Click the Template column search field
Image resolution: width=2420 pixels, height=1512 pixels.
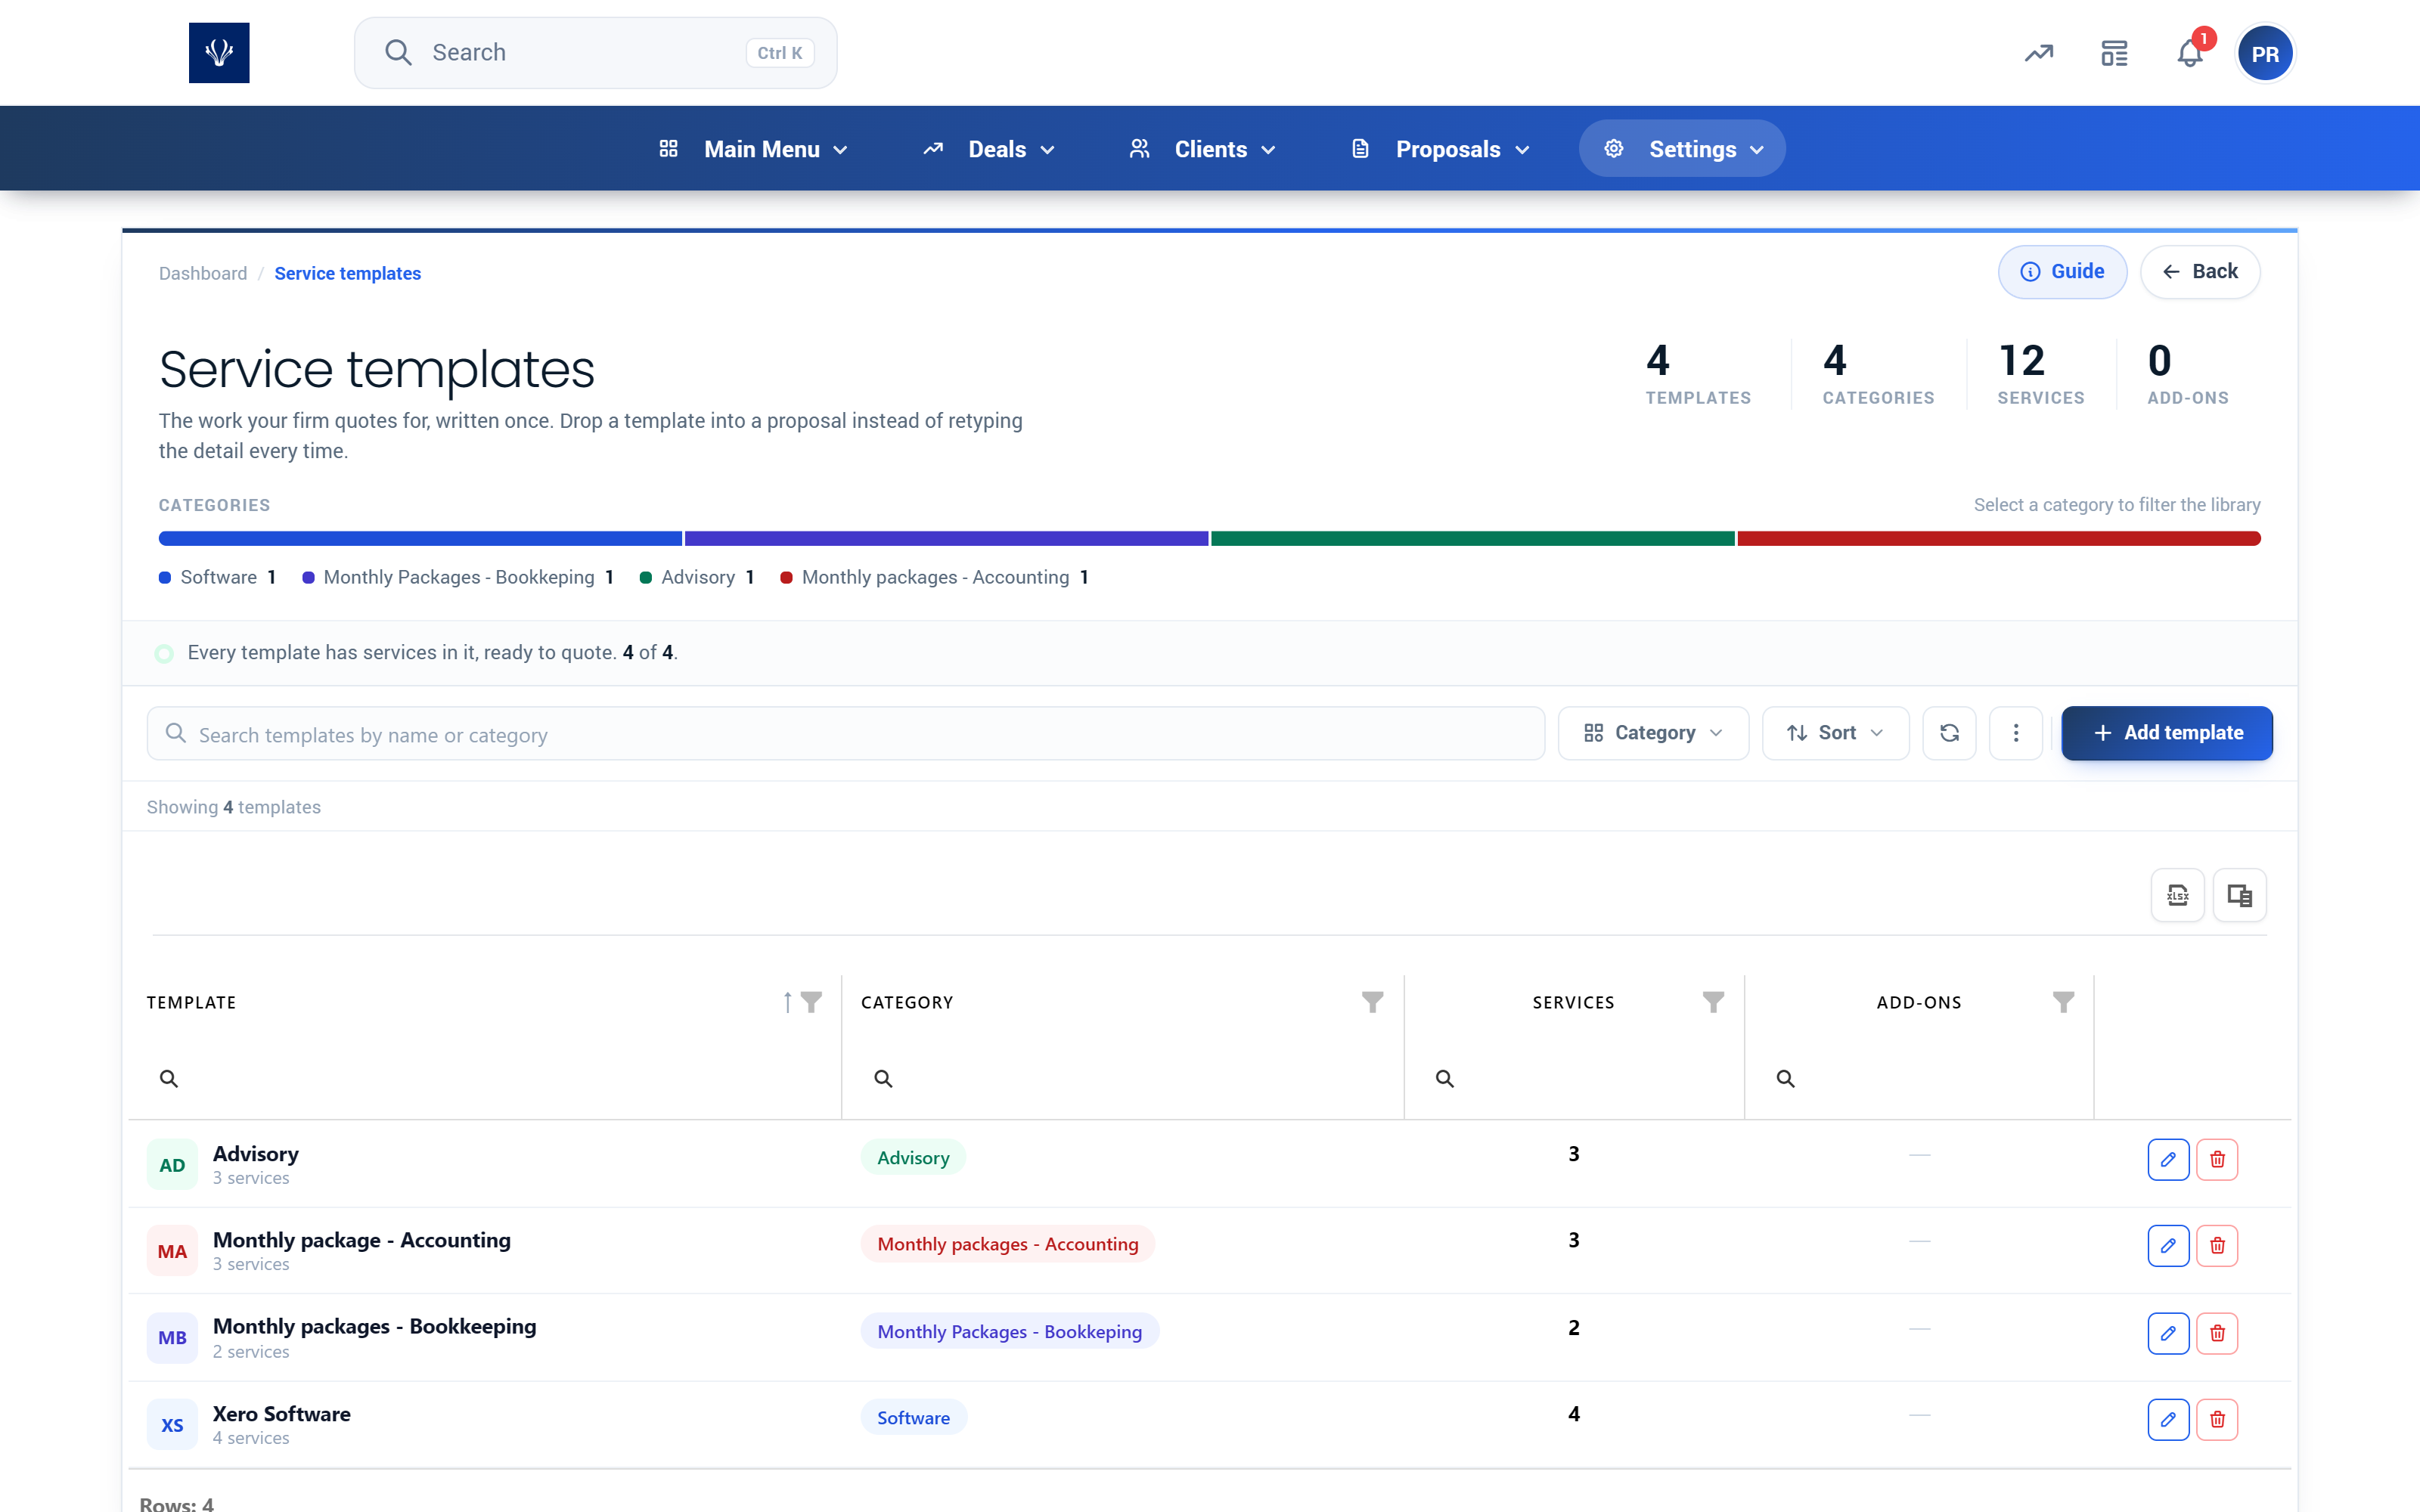(x=485, y=1078)
